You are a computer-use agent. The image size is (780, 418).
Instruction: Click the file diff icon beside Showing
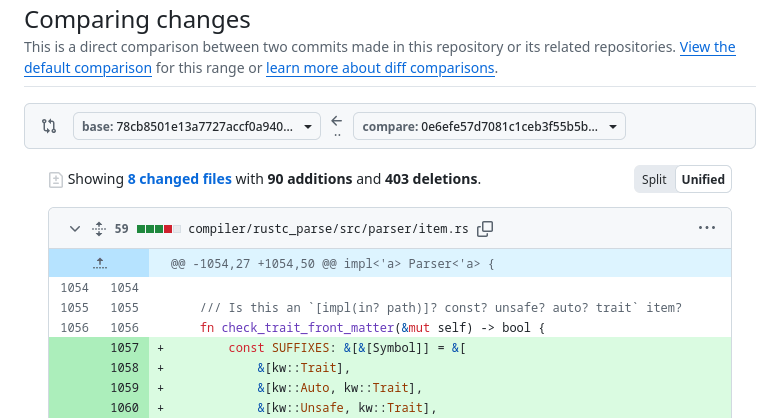[56, 180]
